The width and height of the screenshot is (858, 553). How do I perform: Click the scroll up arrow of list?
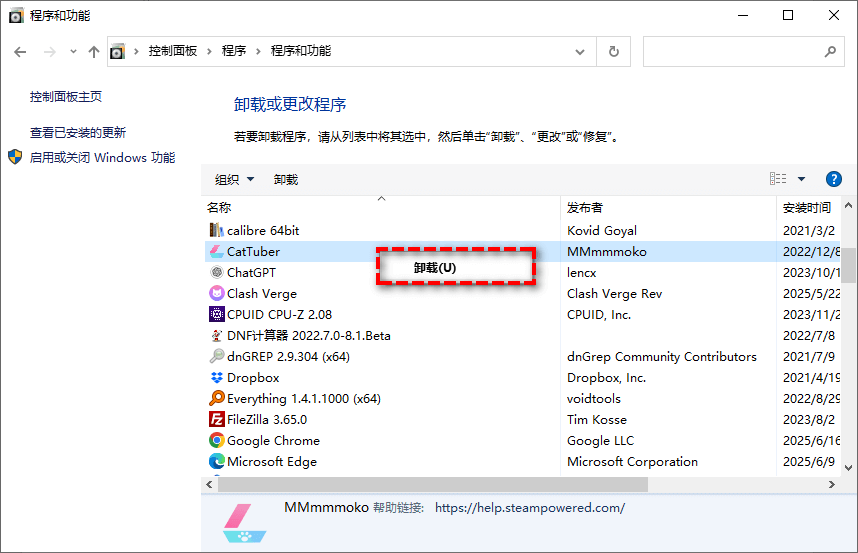coord(848,206)
